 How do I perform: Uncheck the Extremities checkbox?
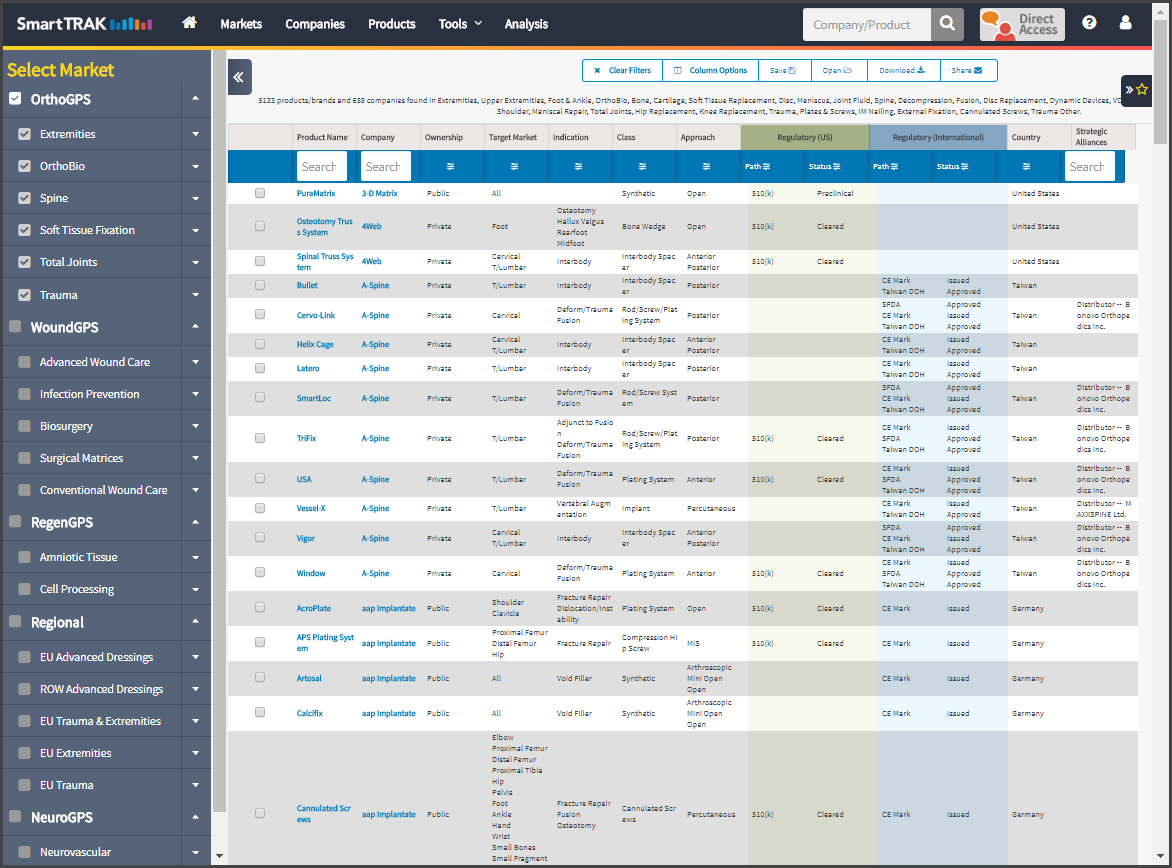pos(25,134)
